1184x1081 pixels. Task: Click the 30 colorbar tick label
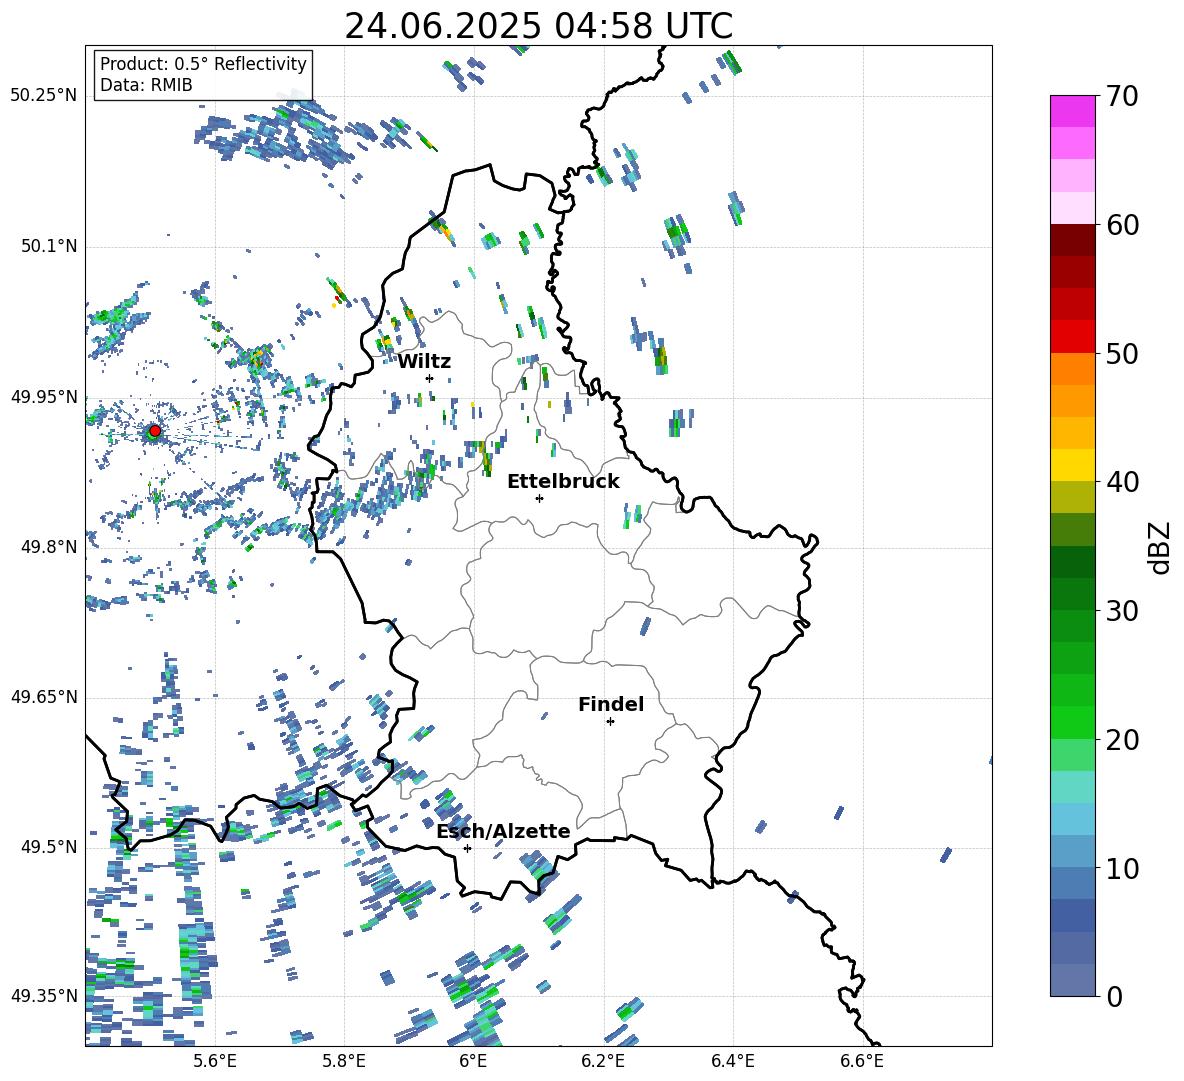point(1121,611)
